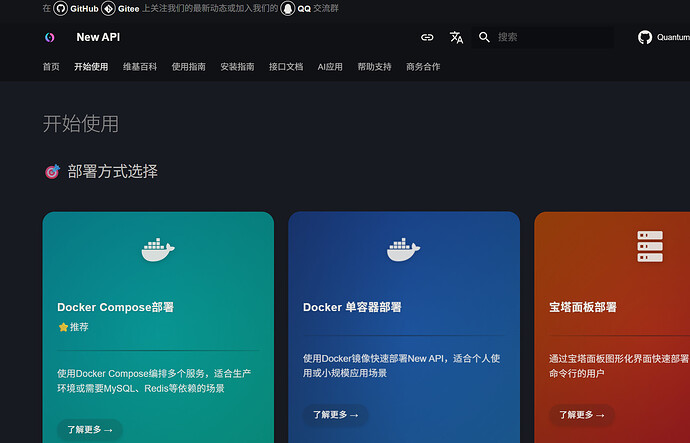Open the GitHub text link in the top banner
The width and height of the screenshot is (690, 443).
click(x=84, y=8)
